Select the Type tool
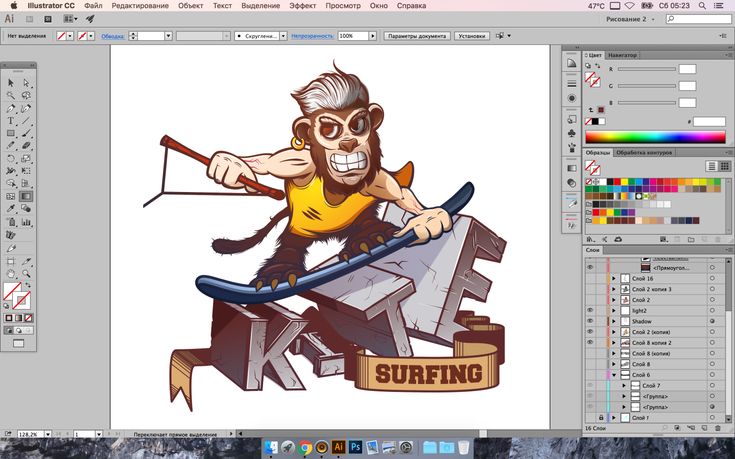Screen dimensions: 735x459 (11, 121)
